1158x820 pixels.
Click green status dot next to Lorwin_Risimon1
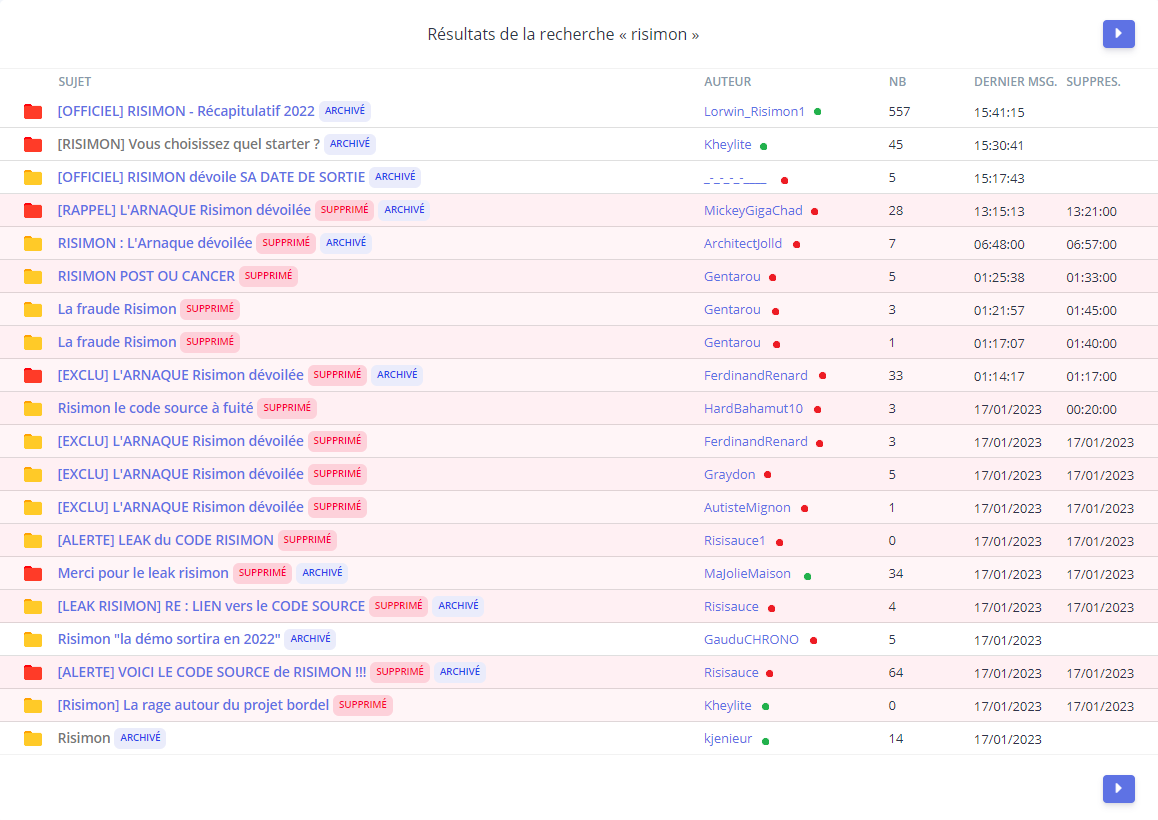[x=817, y=112]
